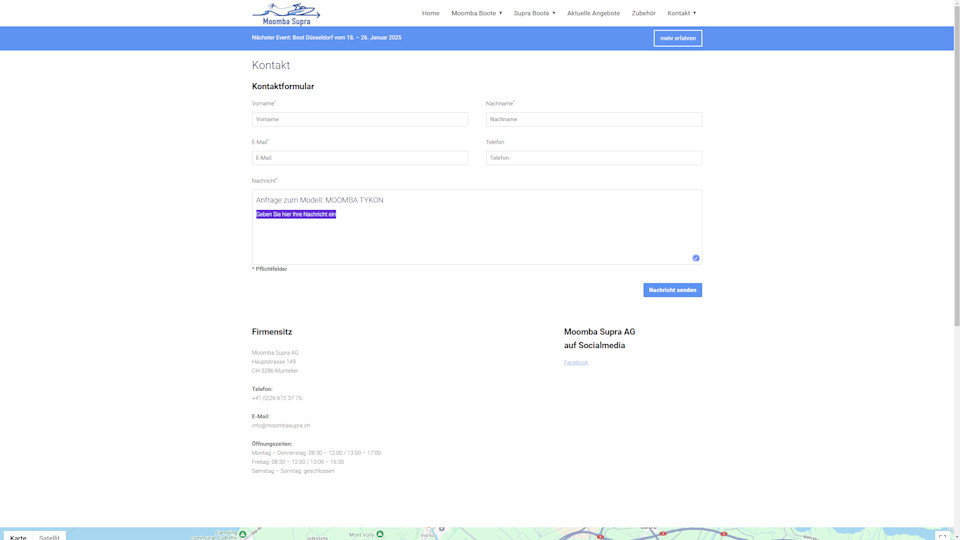The image size is (960, 540).
Task: Click the Freitag opening hours line
Action: [298, 462]
